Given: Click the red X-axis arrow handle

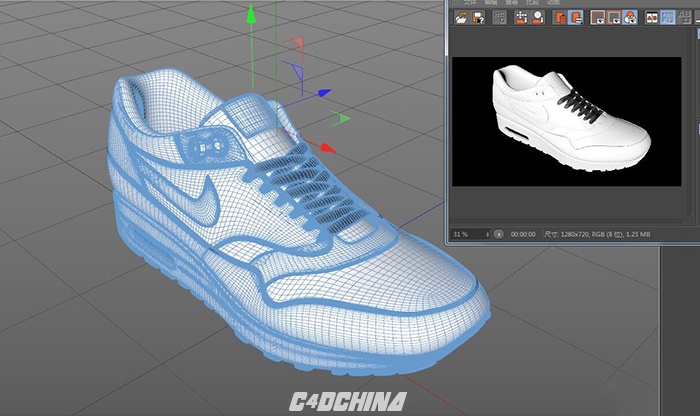Looking at the screenshot, I should click(x=328, y=148).
